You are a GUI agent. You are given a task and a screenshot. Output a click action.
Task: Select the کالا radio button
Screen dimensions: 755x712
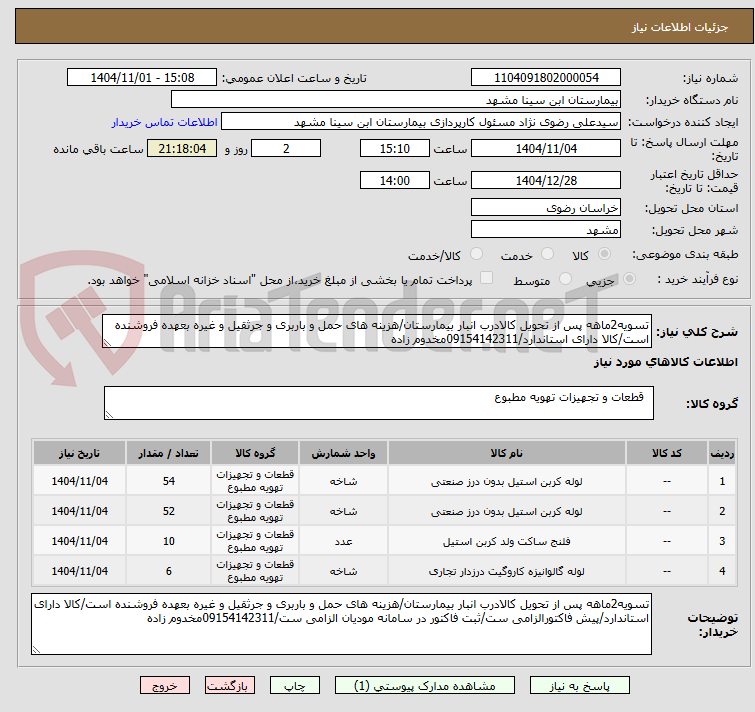pyautogui.click(x=604, y=254)
